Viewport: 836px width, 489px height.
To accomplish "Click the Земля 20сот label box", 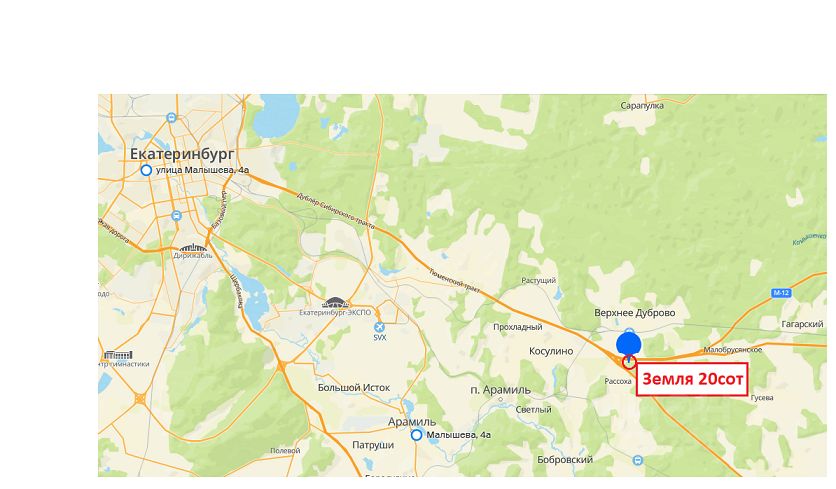I will (692, 379).
